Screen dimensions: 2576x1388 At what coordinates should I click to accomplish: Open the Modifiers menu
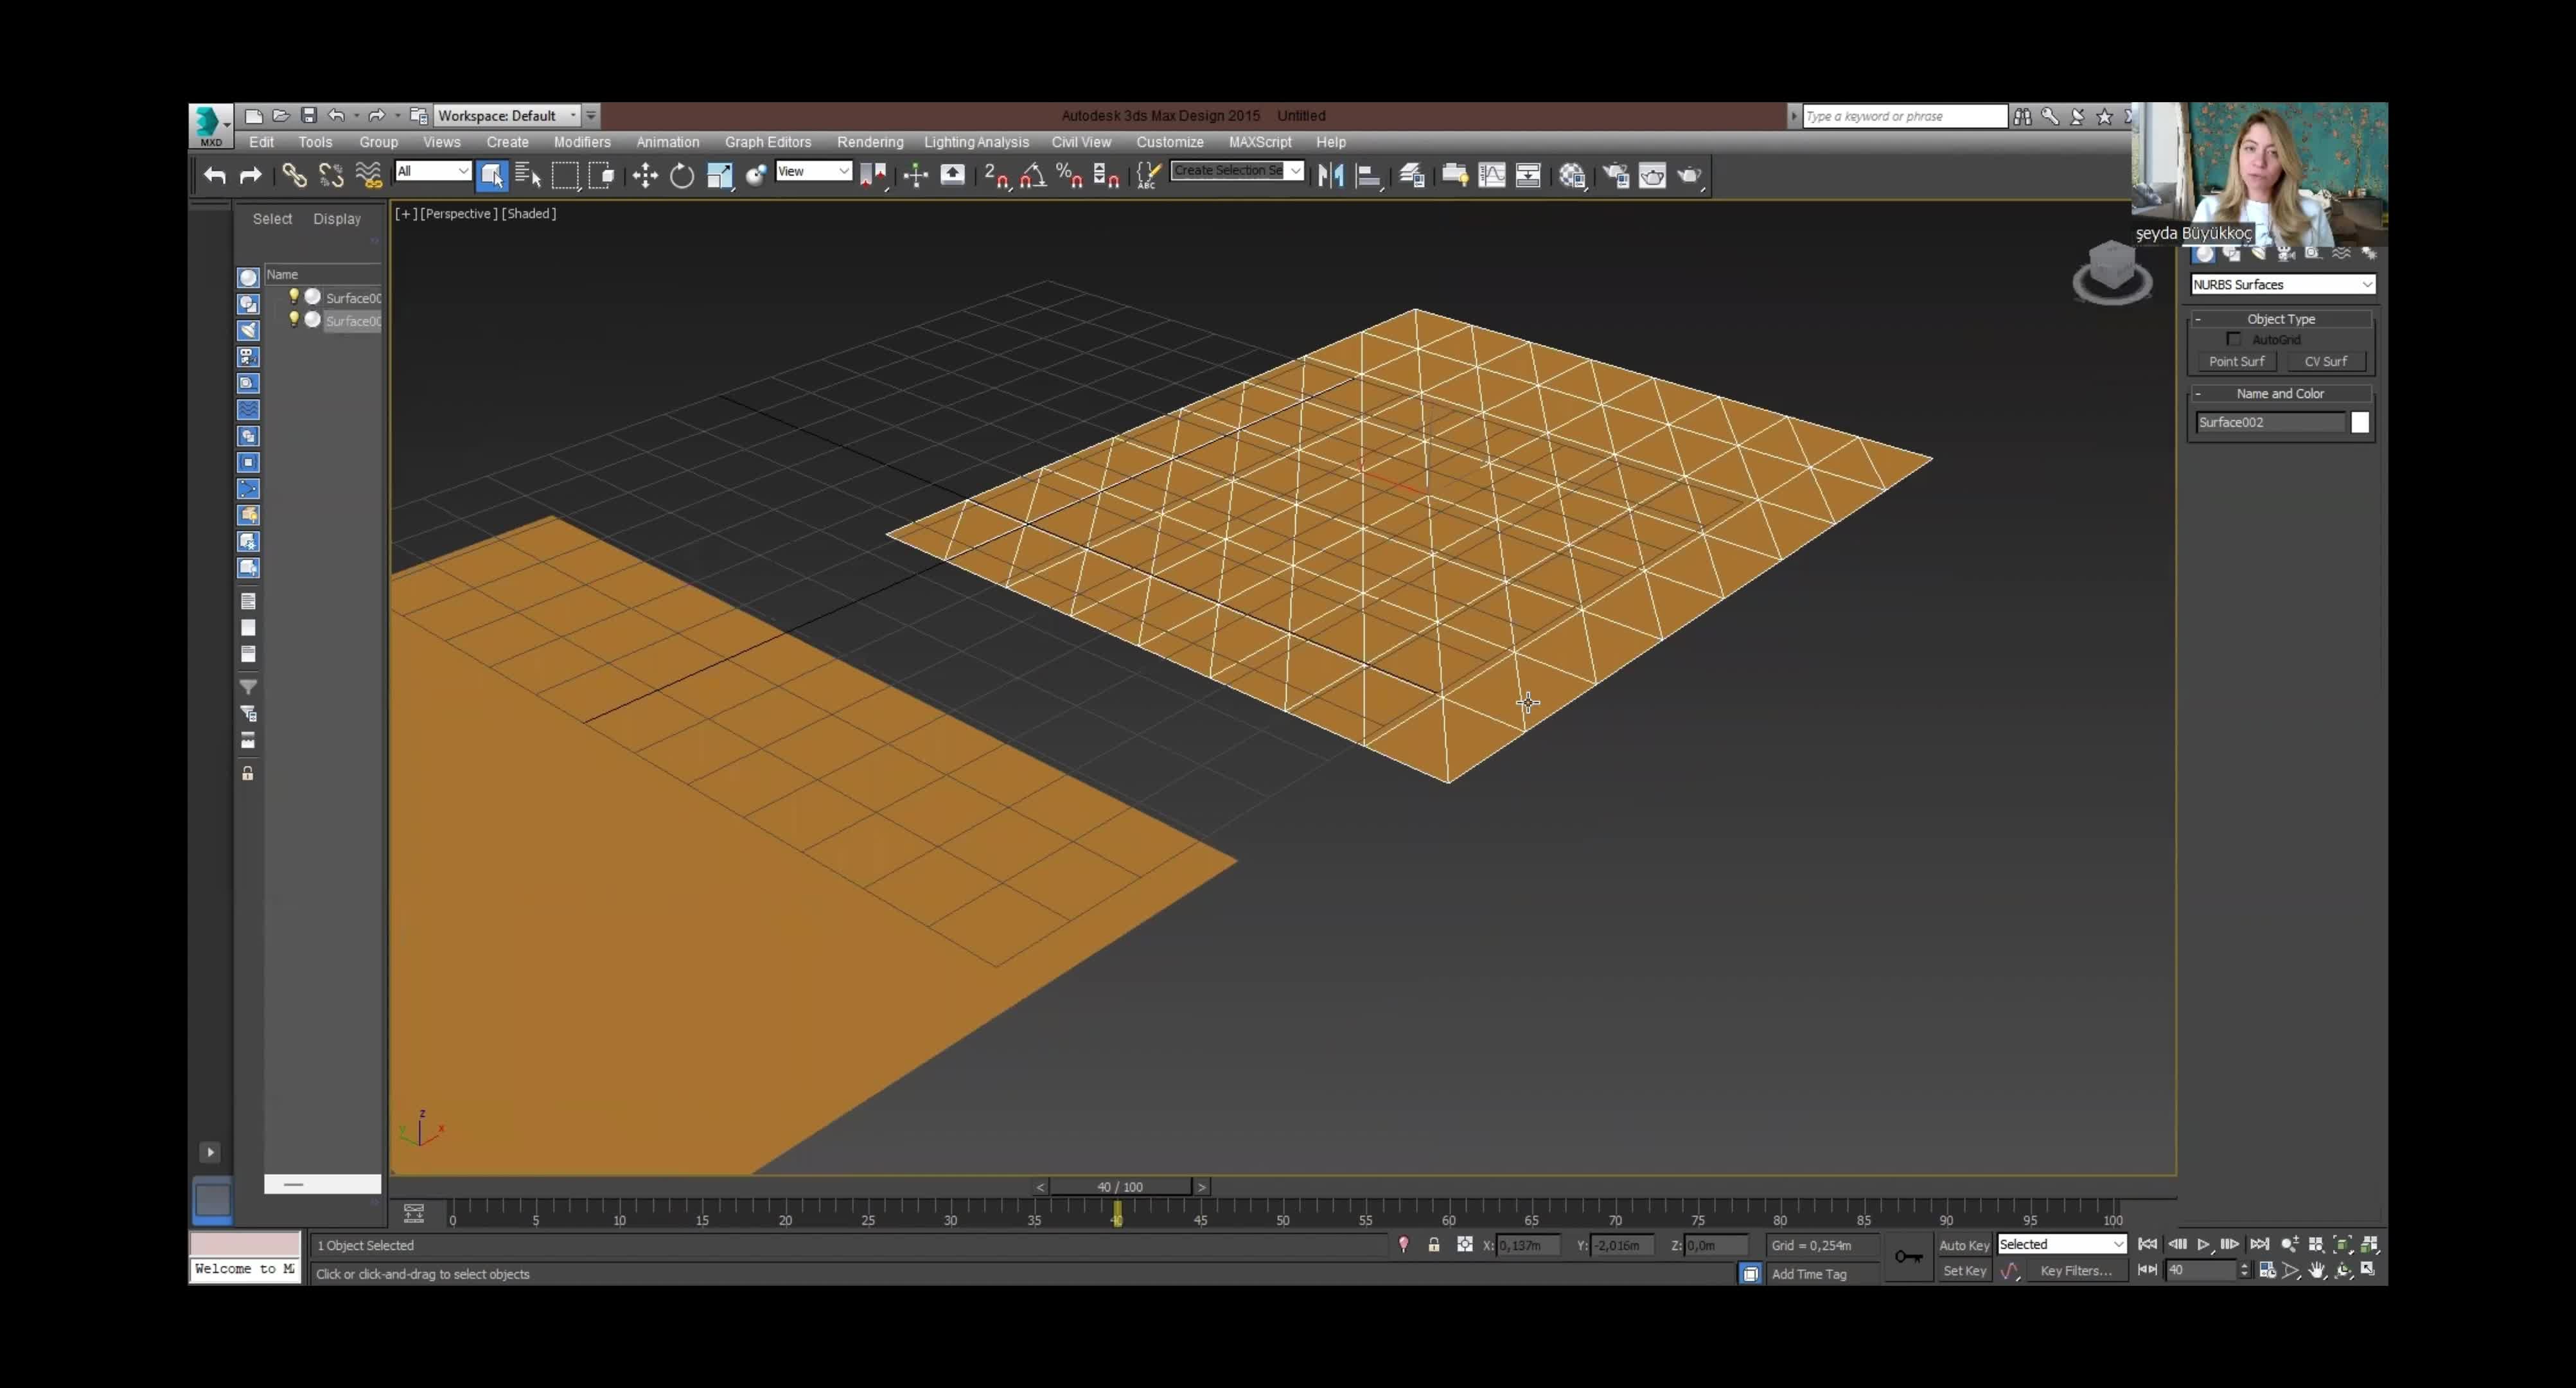582,142
